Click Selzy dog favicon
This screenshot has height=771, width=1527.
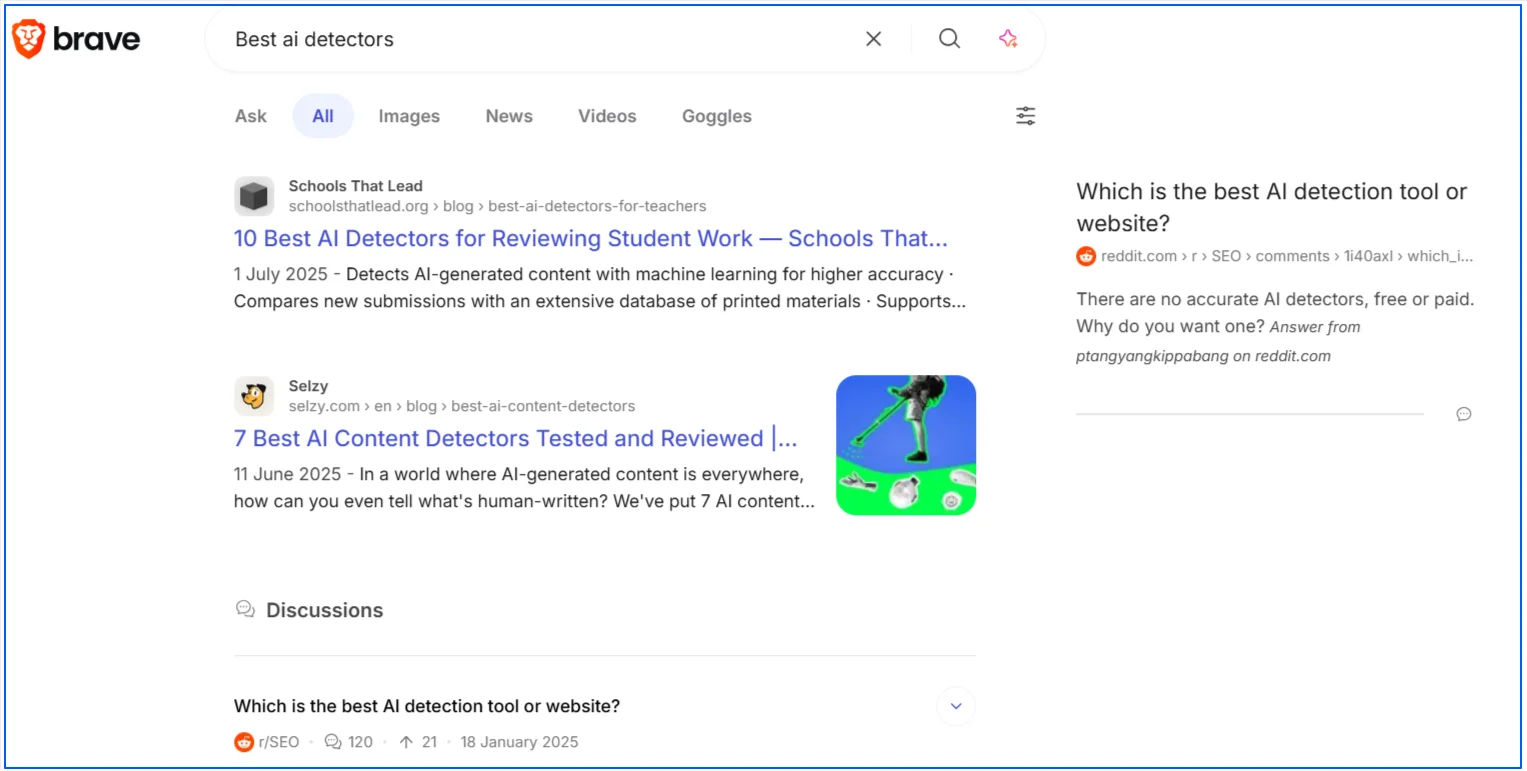pyautogui.click(x=254, y=396)
